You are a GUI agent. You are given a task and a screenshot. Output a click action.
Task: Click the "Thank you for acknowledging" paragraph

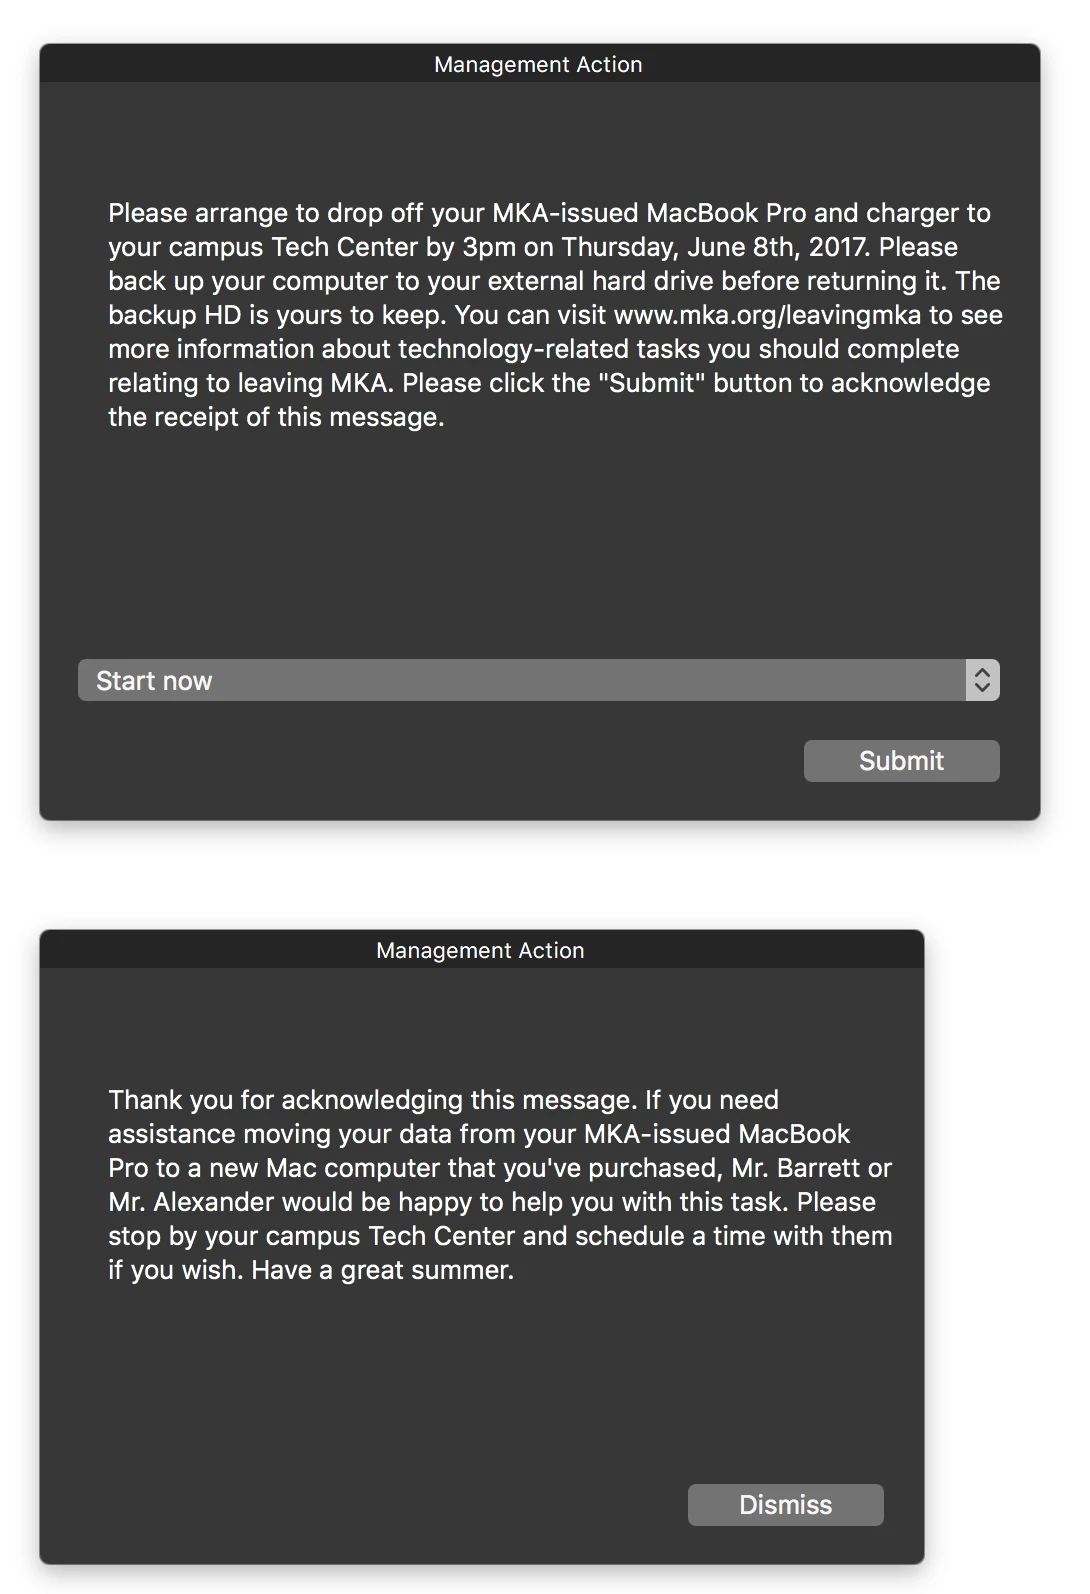point(500,1185)
